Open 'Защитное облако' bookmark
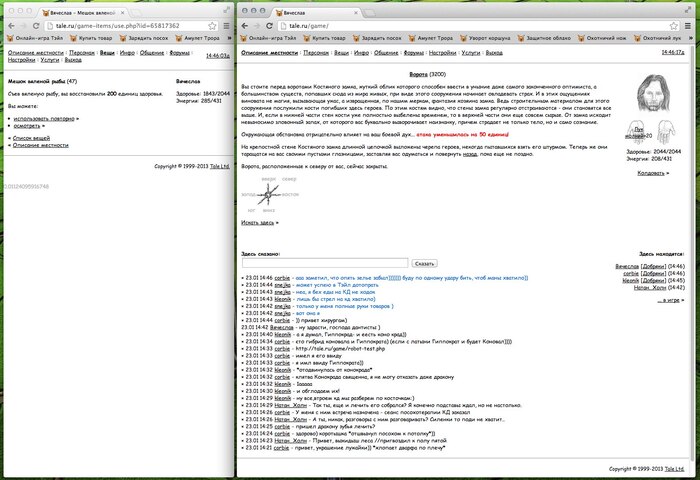 click(544, 38)
